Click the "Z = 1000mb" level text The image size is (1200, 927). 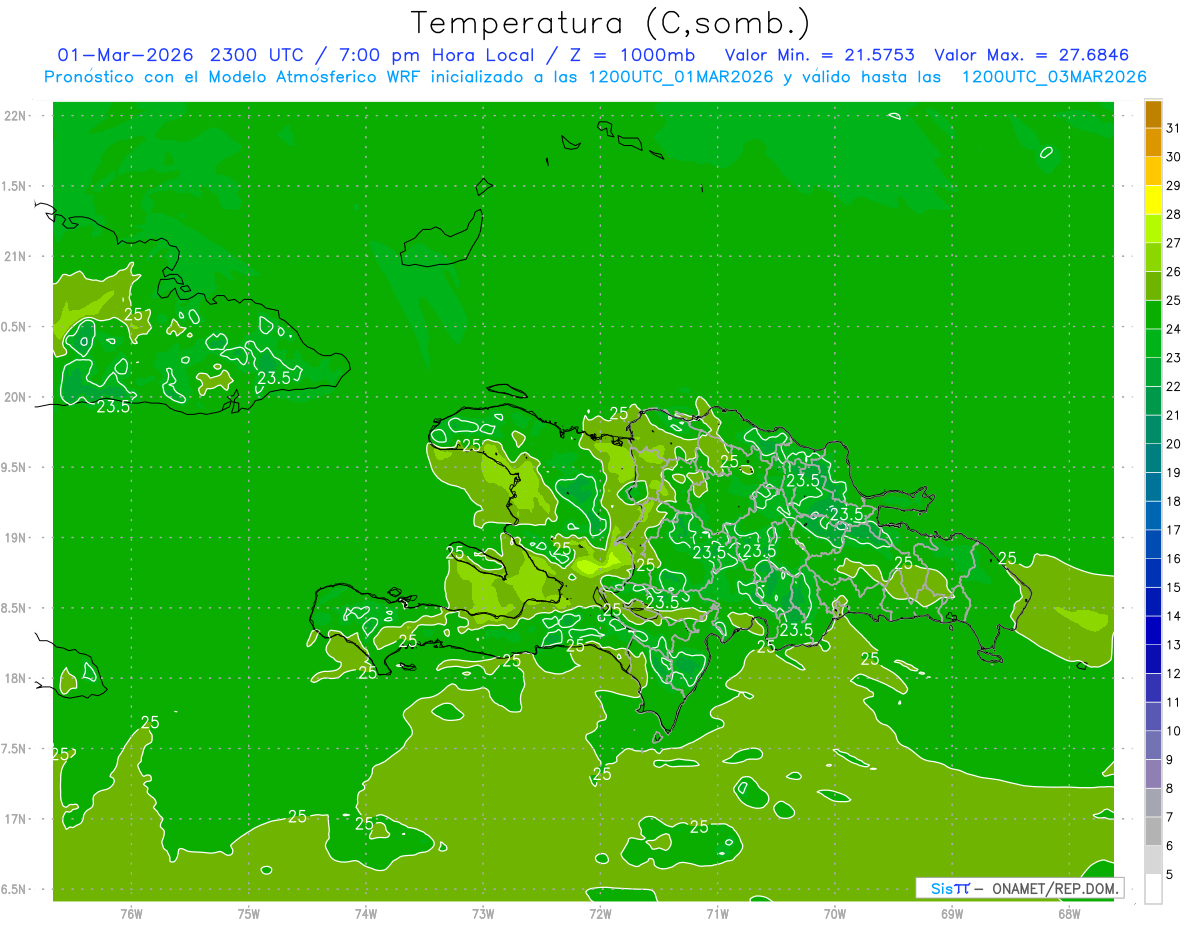[x=633, y=55]
